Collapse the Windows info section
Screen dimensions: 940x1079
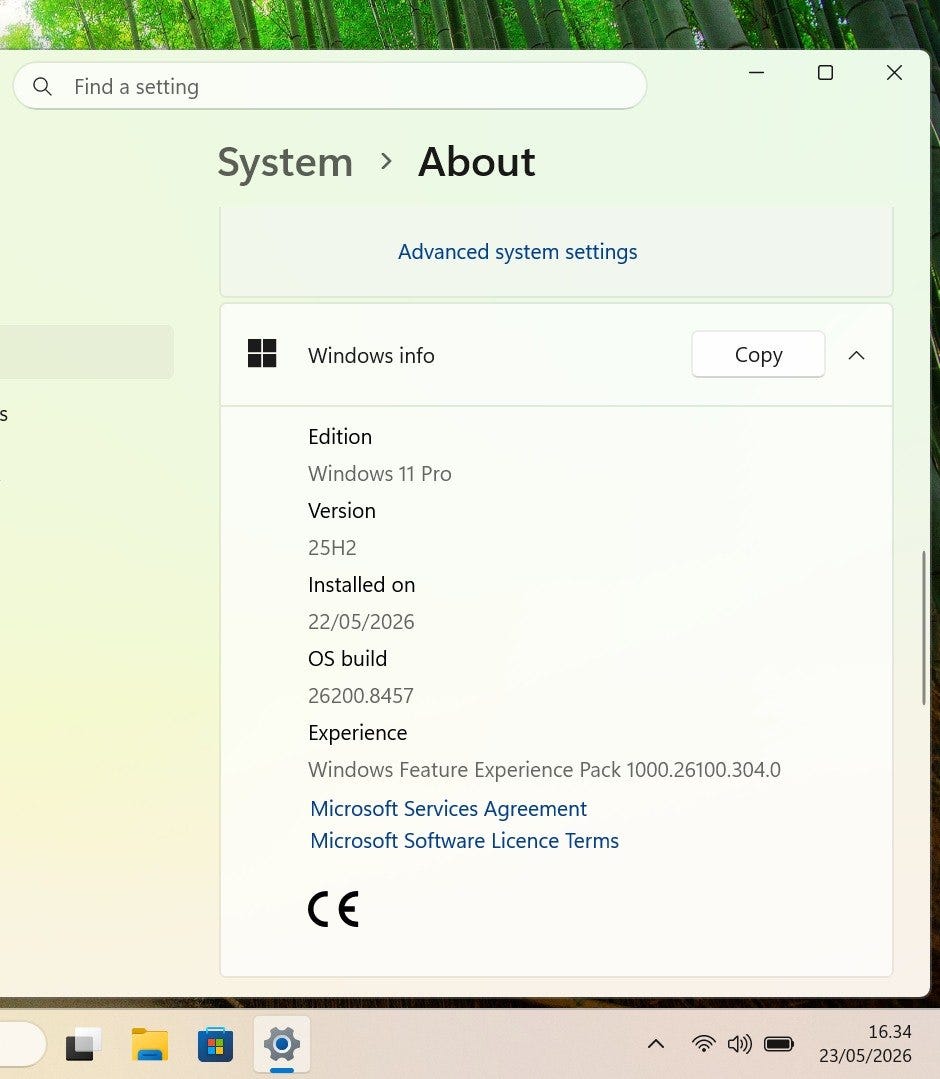click(x=856, y=355)
